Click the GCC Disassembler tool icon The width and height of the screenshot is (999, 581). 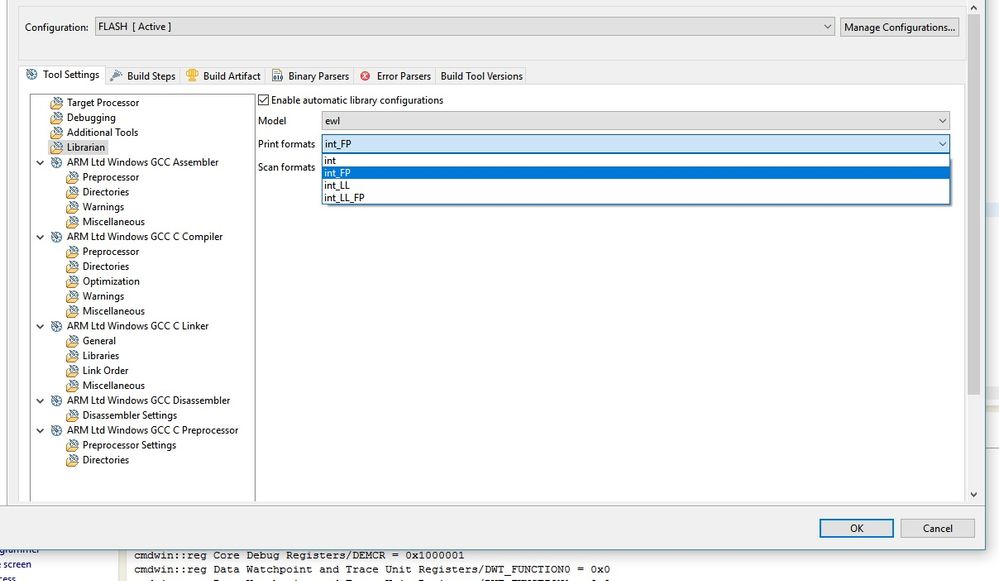(57, 401)
